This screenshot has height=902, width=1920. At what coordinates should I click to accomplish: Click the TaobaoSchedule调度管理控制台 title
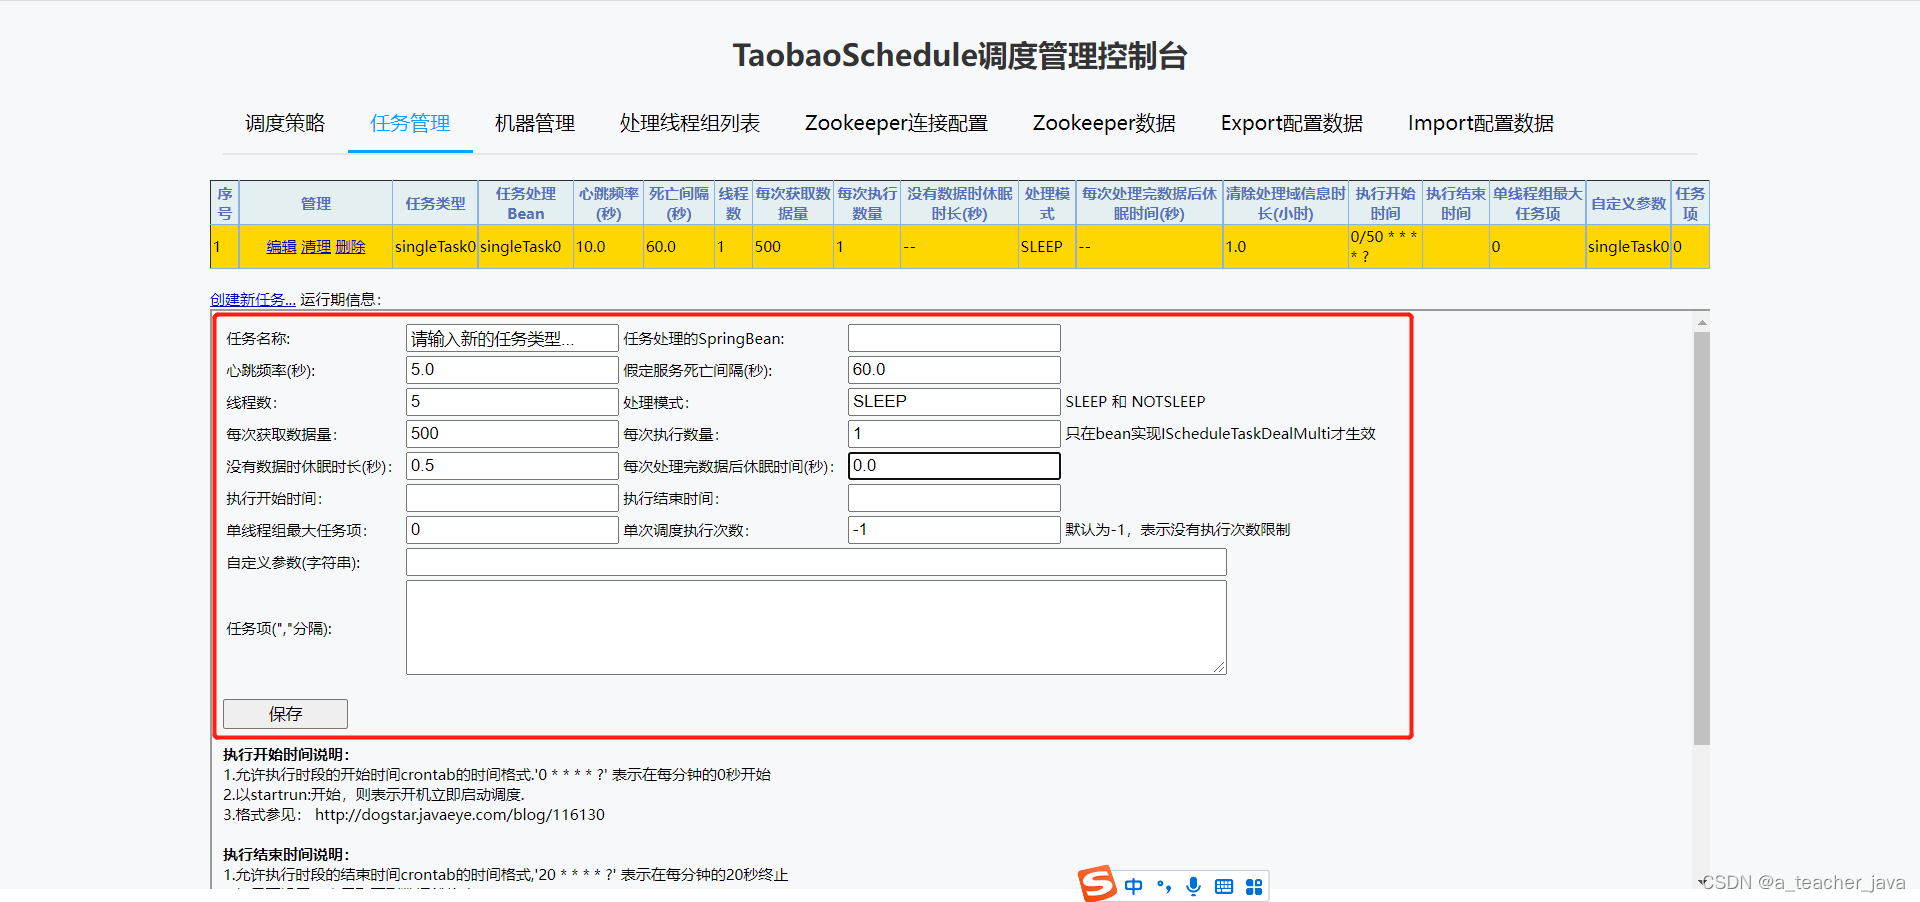point(960,56)
